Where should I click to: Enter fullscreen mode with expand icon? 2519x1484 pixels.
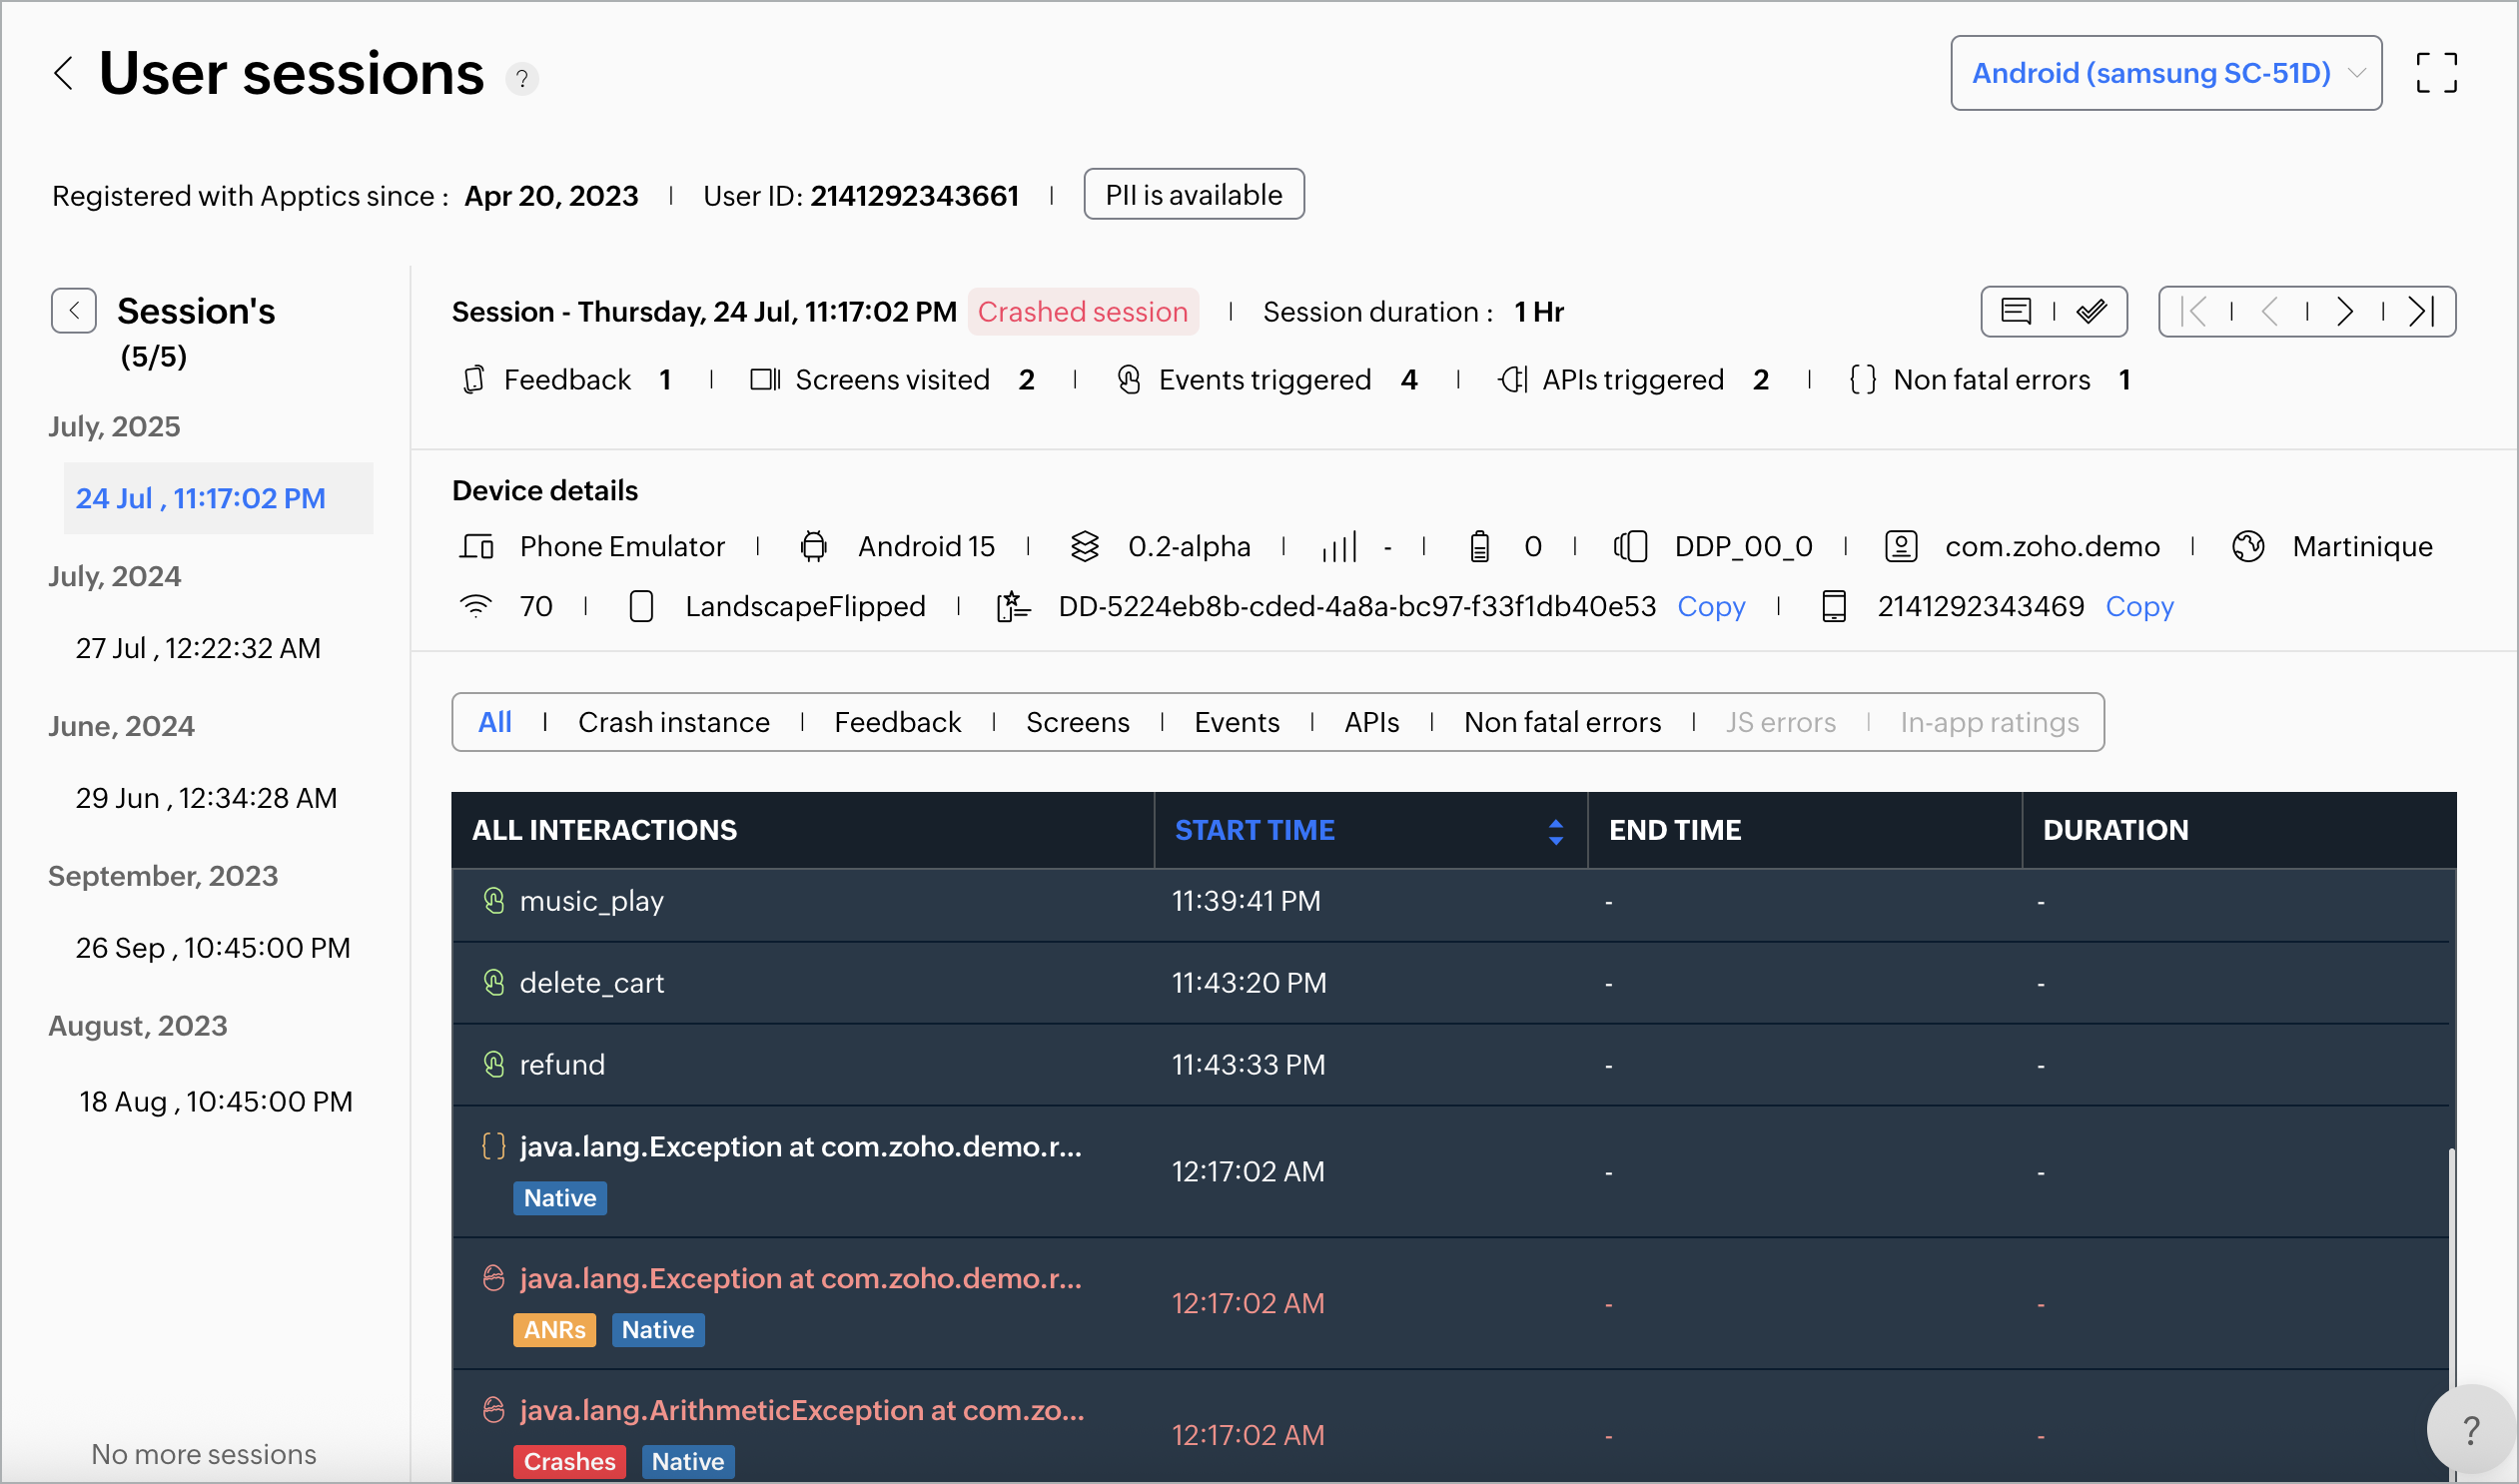(x=2436, y=73)
